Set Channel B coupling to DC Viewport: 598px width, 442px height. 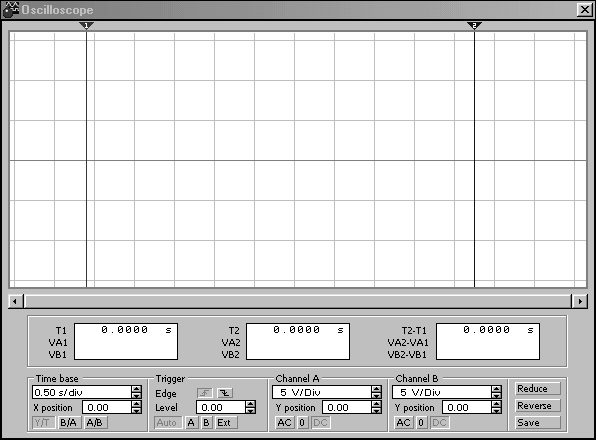[x=440, y=423]
